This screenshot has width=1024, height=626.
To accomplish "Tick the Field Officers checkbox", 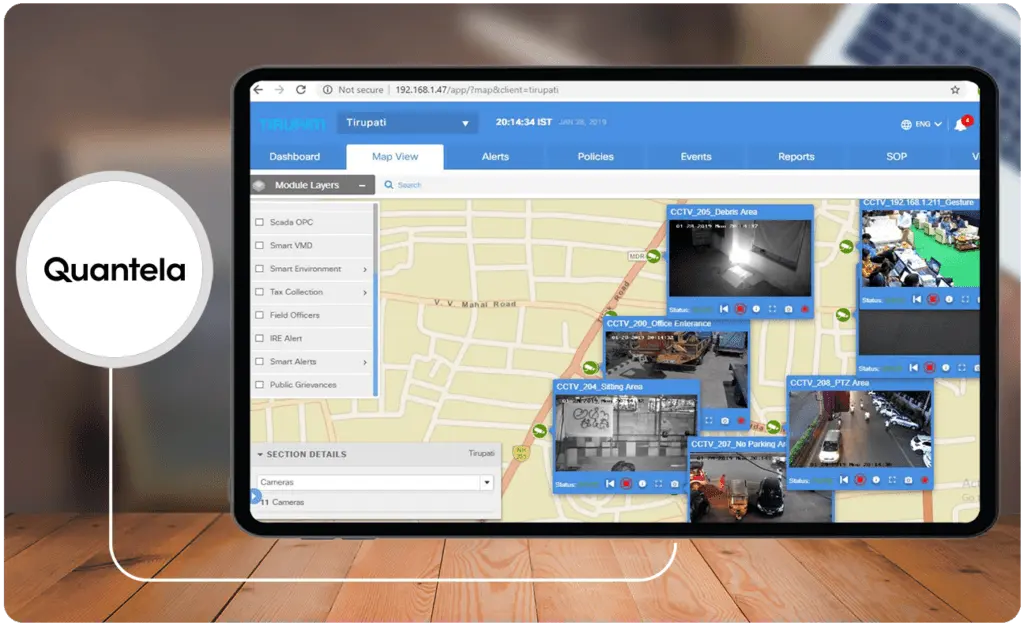I will pyautogui.click(x=259, y=315).
